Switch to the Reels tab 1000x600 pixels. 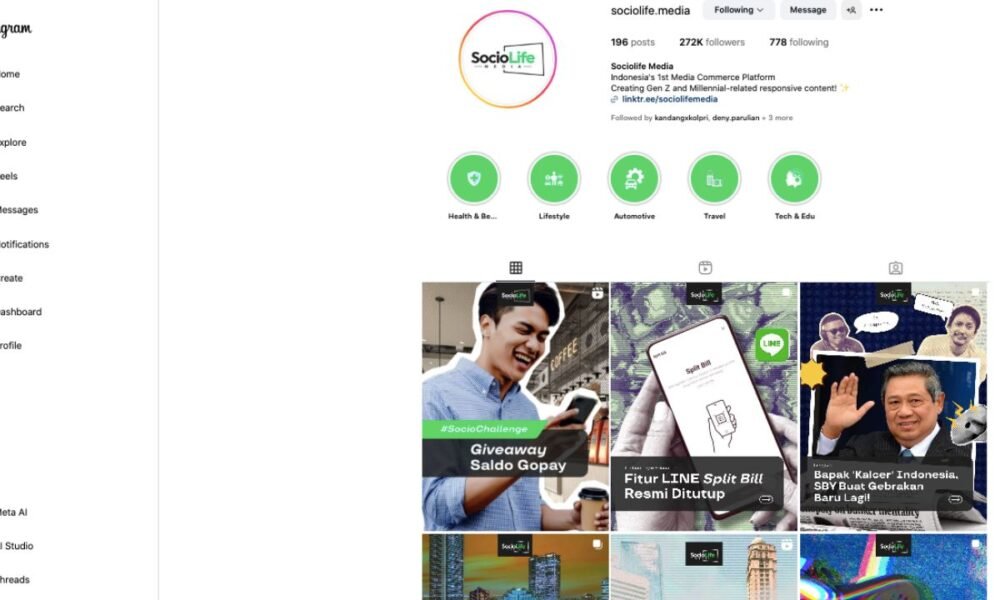tap(705, 268)
